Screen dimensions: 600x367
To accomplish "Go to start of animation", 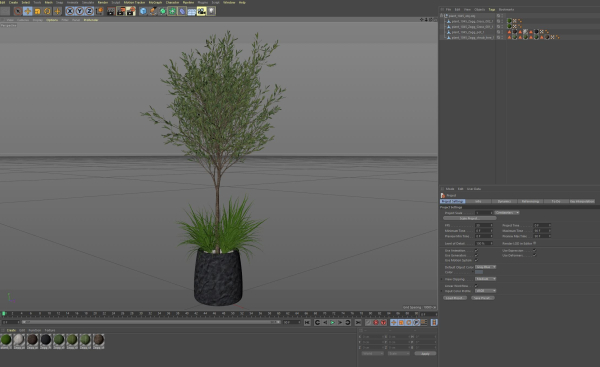I will click(x=307, y=323).
